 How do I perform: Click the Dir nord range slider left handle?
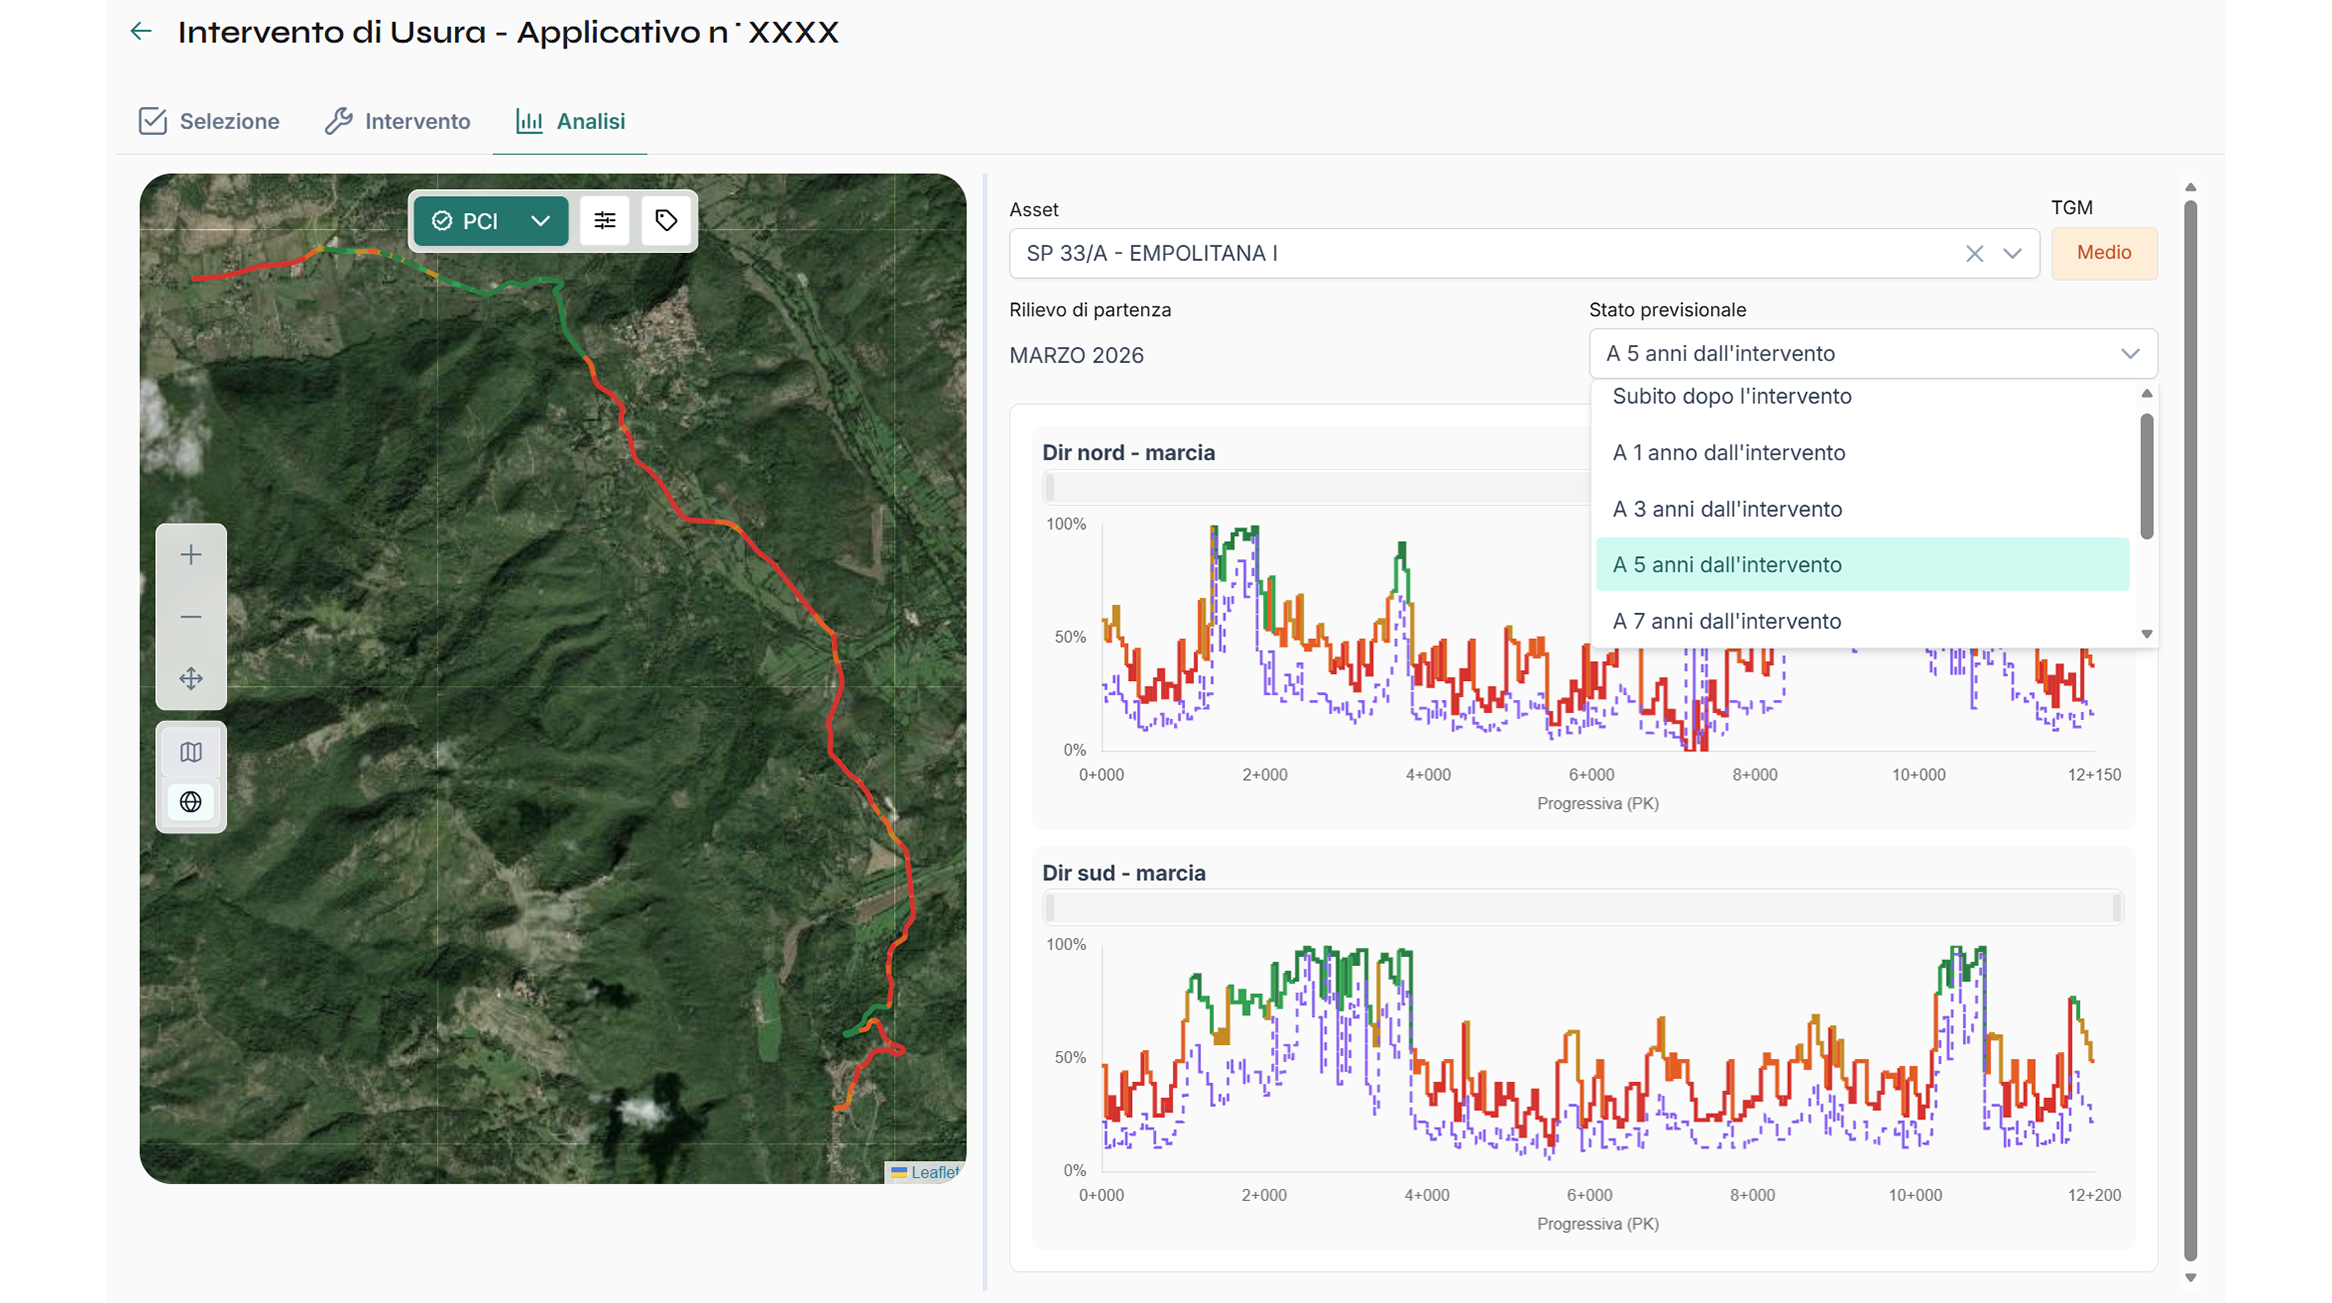[x=1049, y=488]
